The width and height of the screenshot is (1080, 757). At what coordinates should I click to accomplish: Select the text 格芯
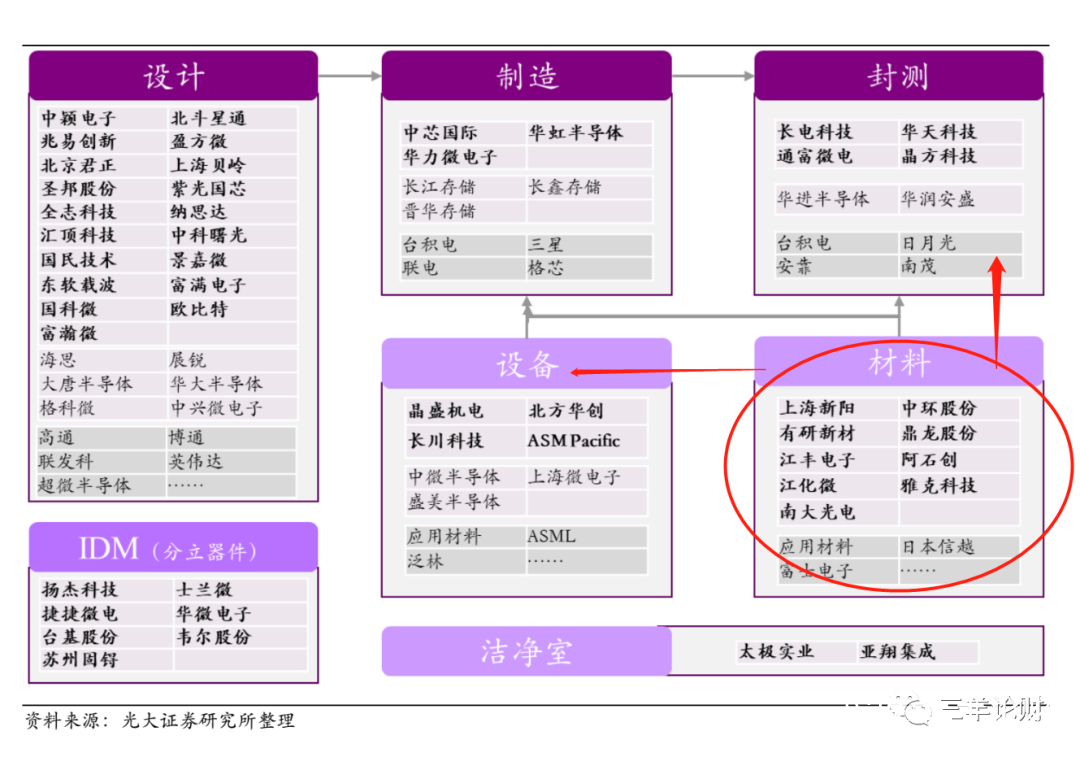[546, 268]
